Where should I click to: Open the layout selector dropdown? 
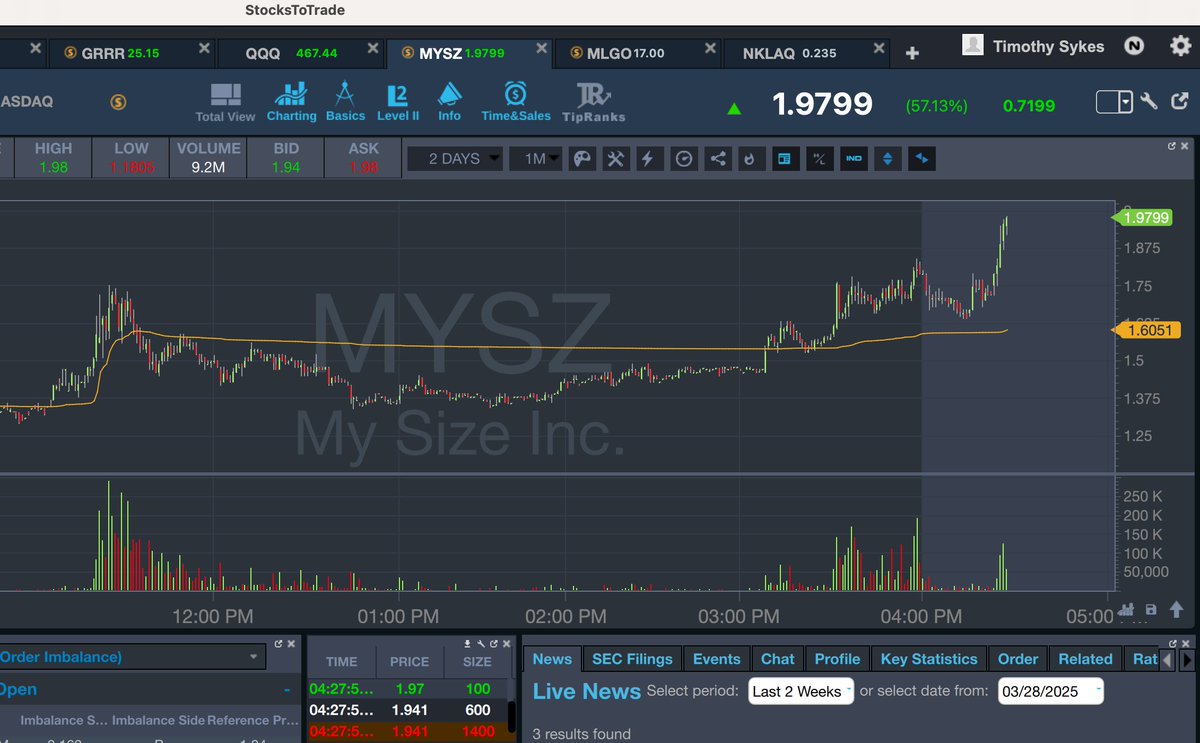pyautogui.click(x=1114, y=101)
